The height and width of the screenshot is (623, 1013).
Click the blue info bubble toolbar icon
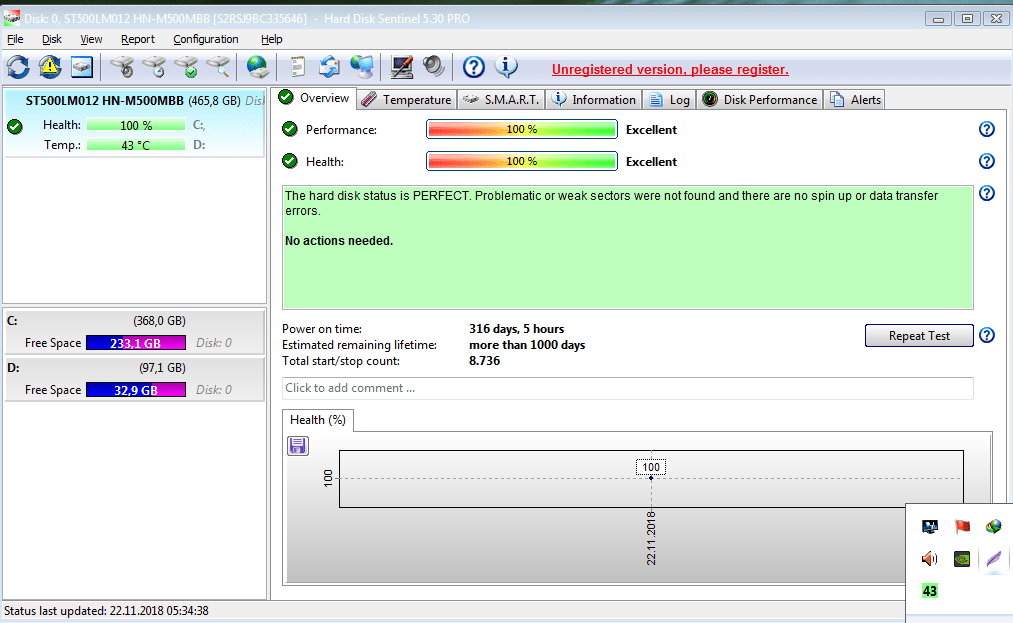pyautogui.click(x=506, y=67)
